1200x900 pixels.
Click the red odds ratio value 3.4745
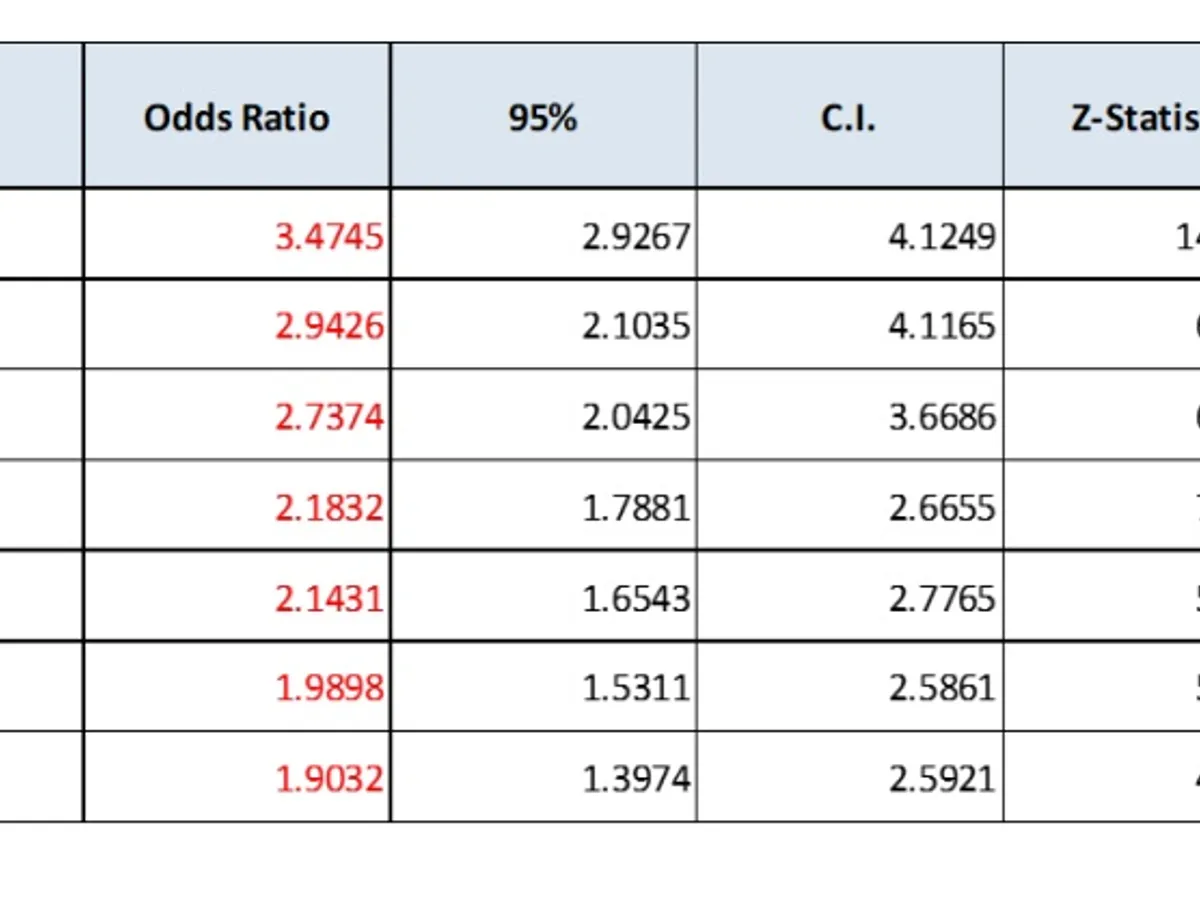point(329,236)
